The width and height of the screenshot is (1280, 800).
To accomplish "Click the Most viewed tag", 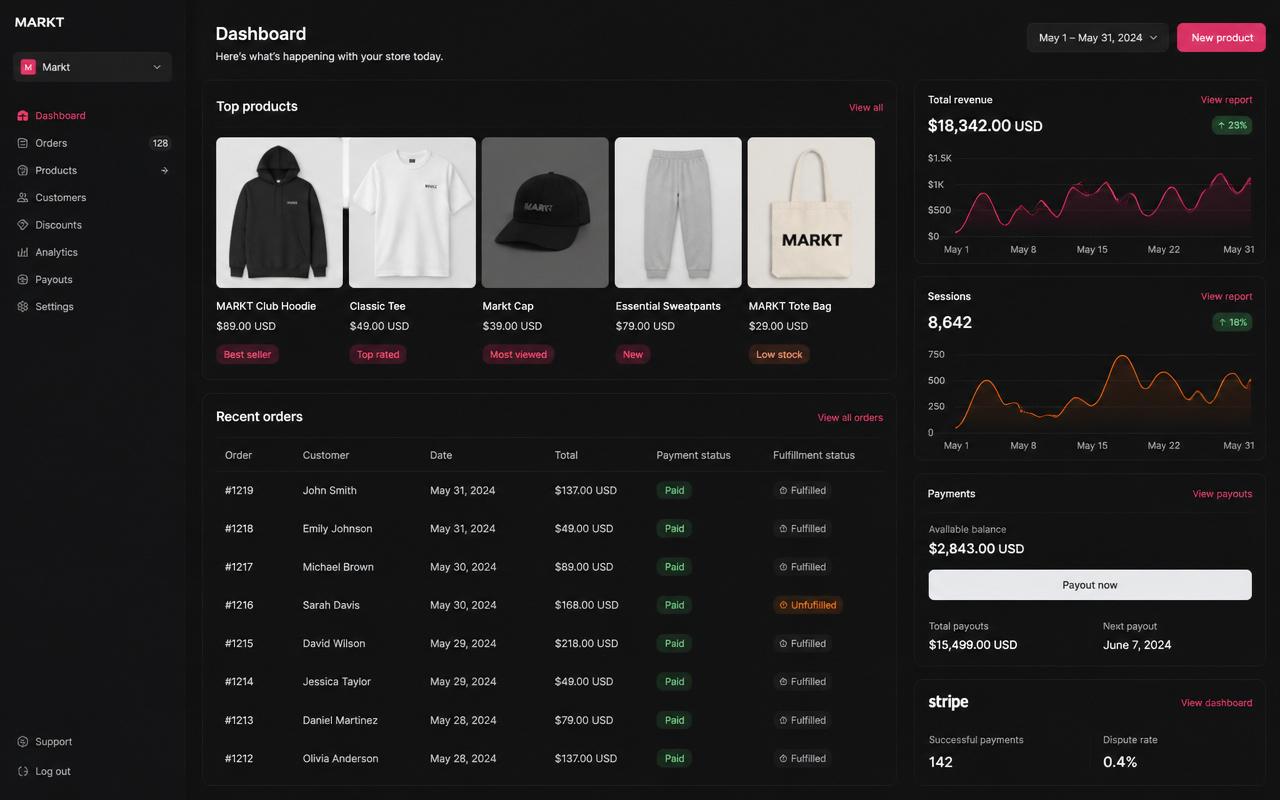I will 518,355.
